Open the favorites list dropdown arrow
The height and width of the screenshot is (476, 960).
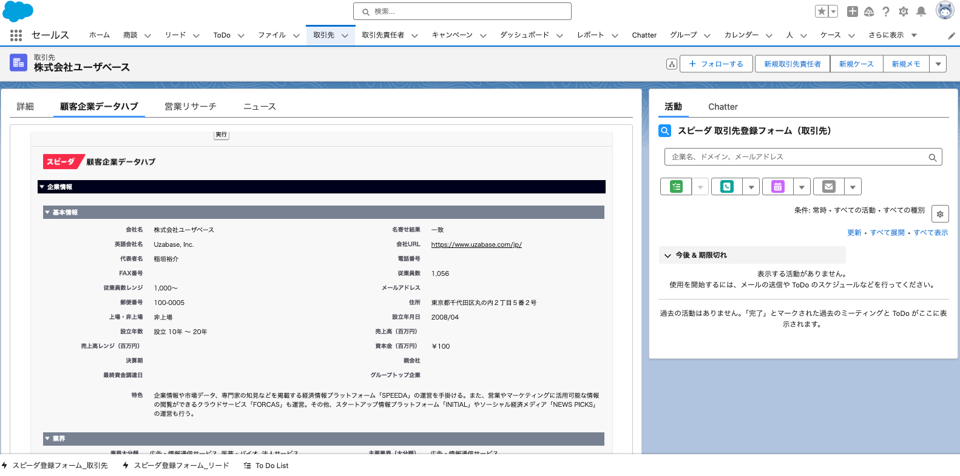point(833,12)
